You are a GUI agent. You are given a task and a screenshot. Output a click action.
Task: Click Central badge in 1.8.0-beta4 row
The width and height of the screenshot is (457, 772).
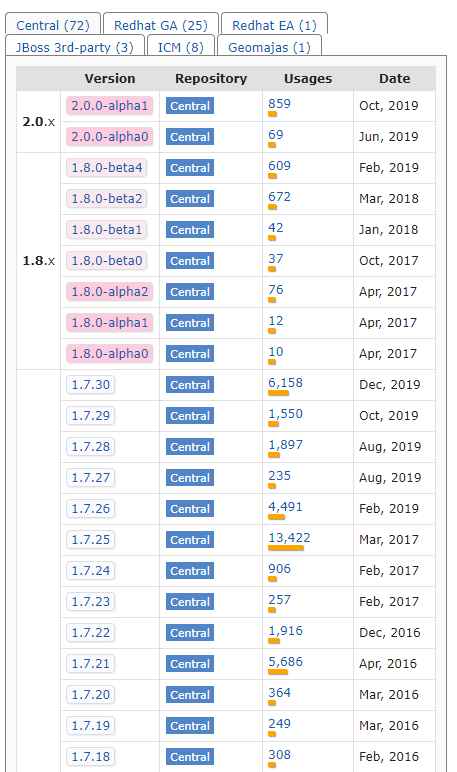click(x=190, y=168)
